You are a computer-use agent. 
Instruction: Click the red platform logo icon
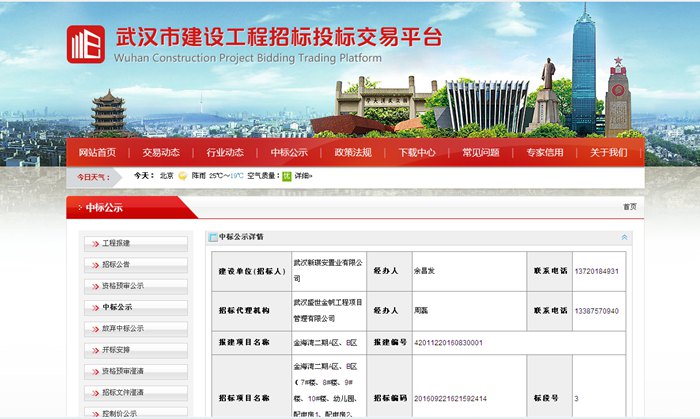[85, 44]
